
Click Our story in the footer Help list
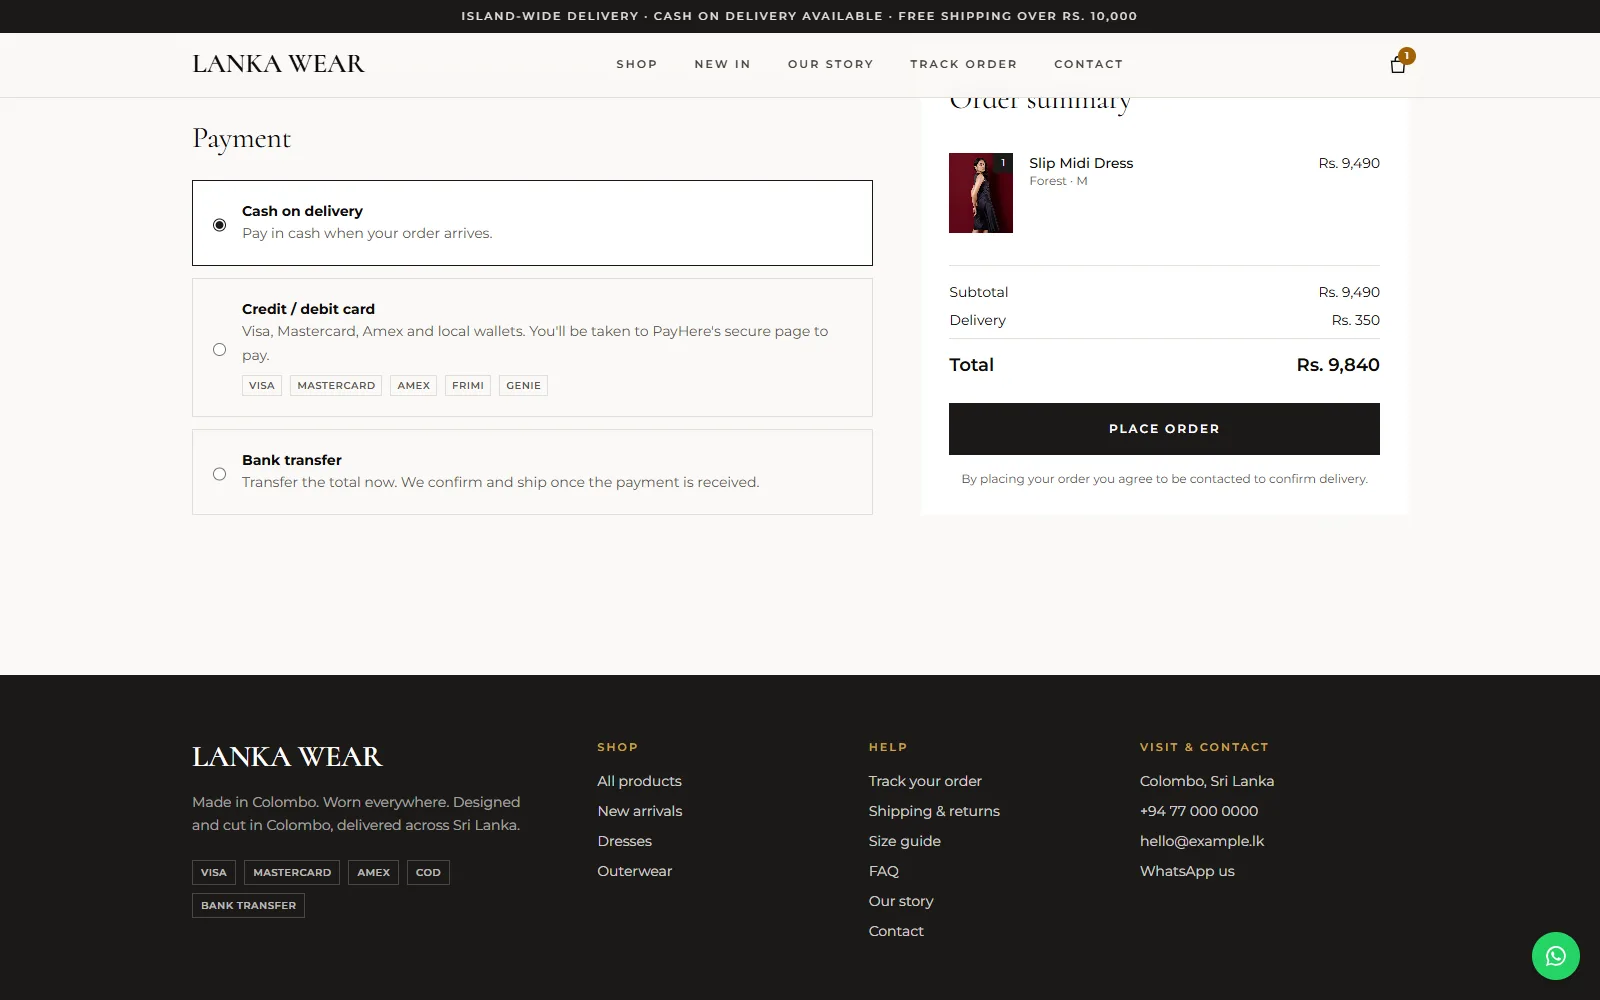pos(901,901)
